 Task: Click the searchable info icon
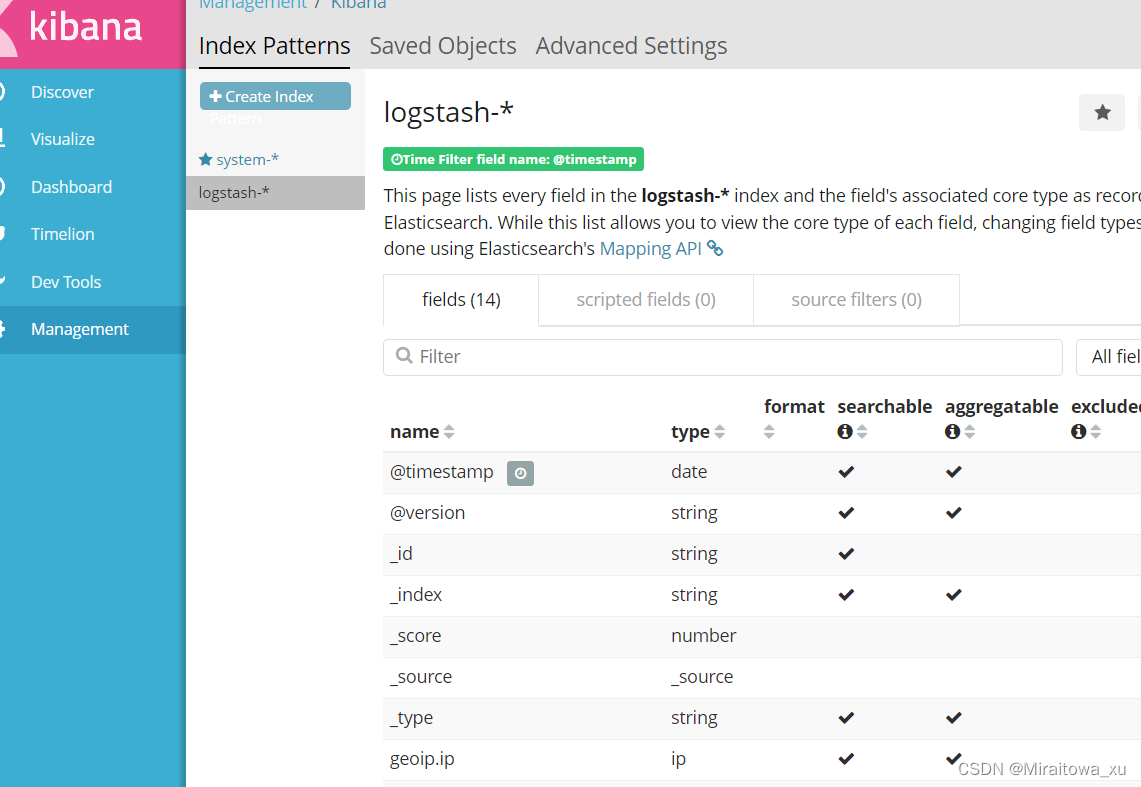[845, 432]
